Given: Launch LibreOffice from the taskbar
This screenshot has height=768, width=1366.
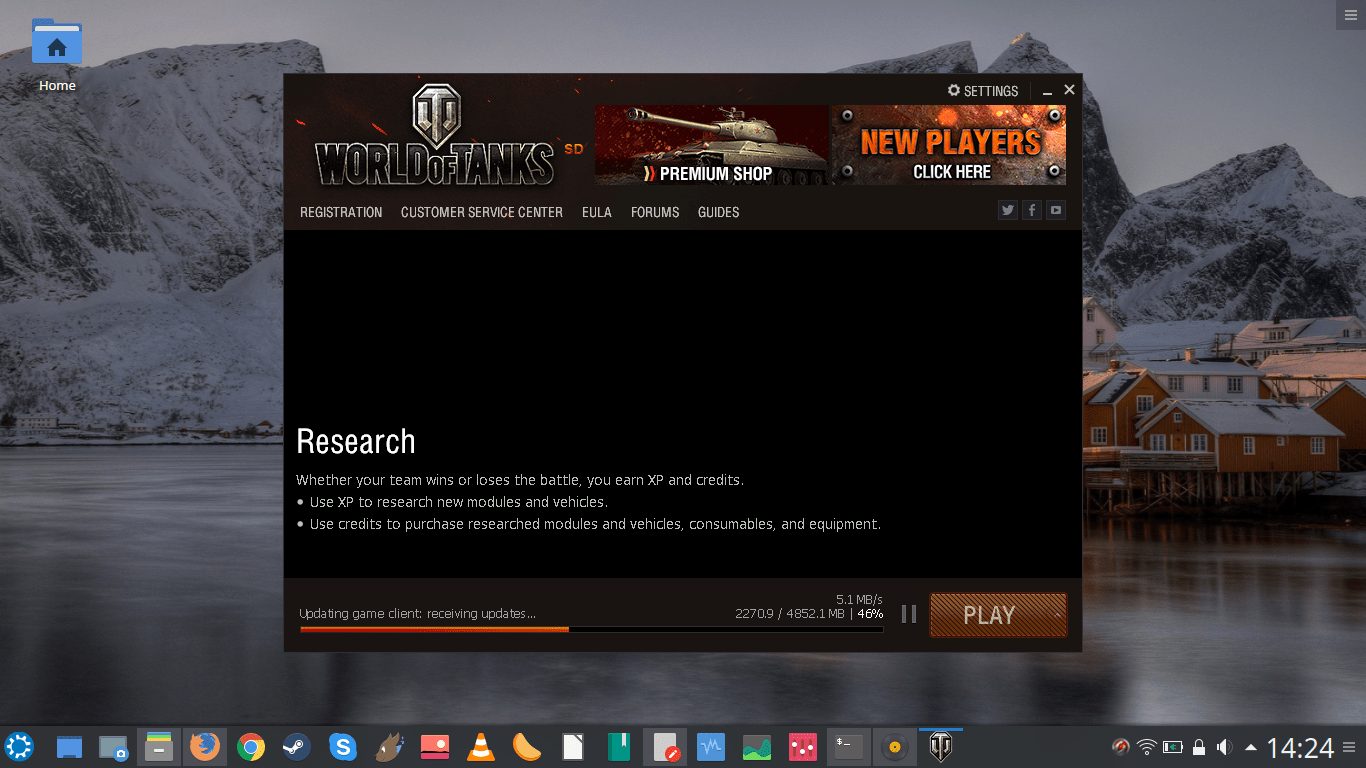Looking at the screenshot, I should [573, 747].
